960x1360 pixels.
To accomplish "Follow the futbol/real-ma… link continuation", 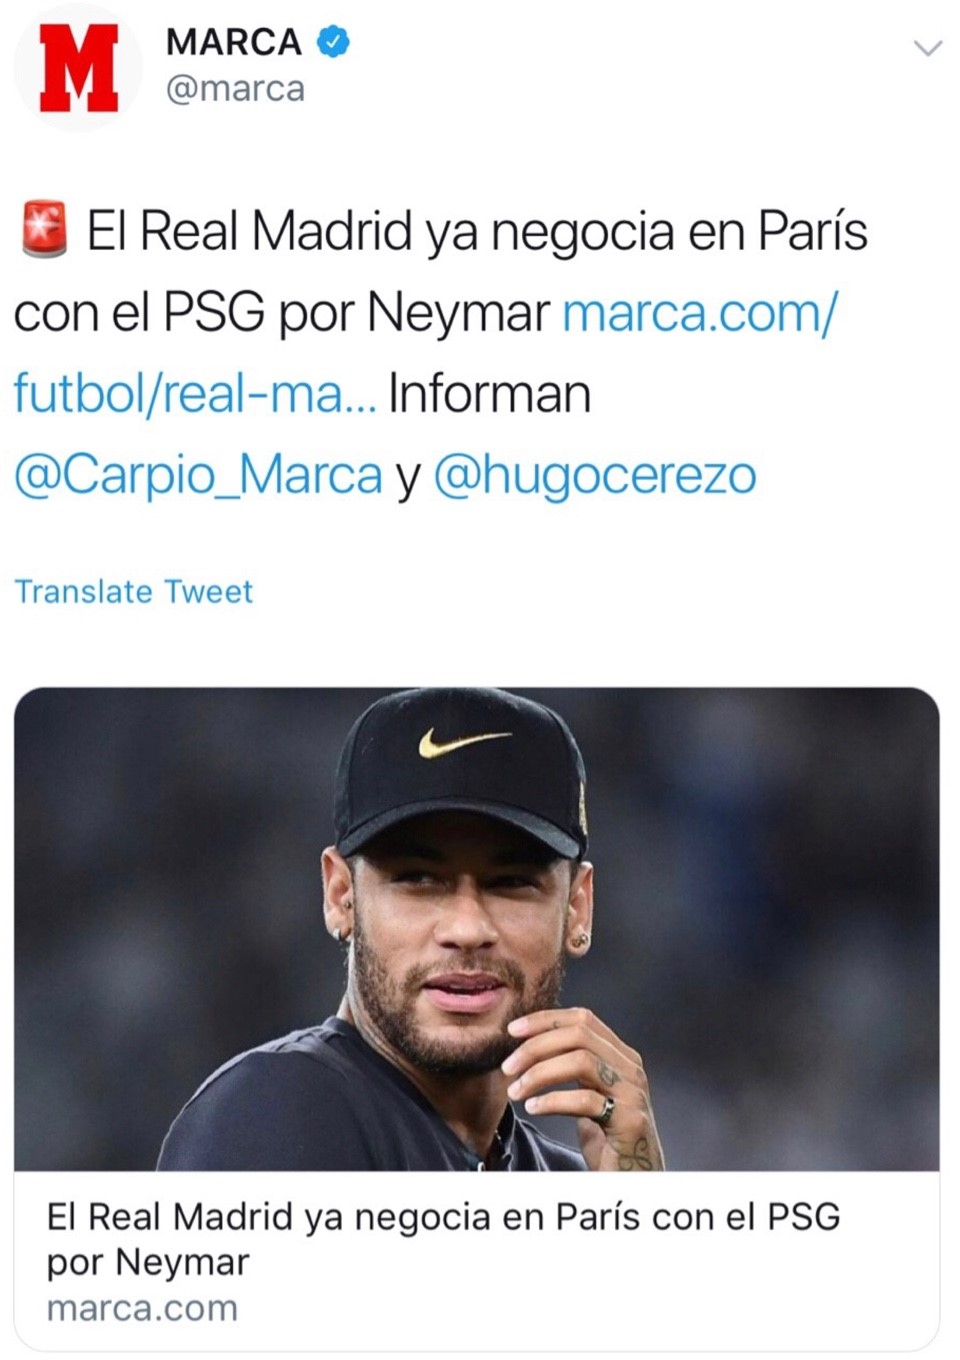I will click(195, 394).
